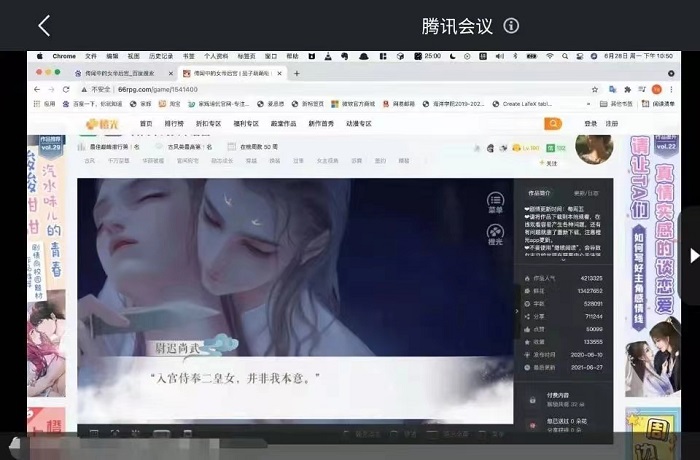Expand the description with the down chevron
Screen dimensions: 700x460
[563, 259]
